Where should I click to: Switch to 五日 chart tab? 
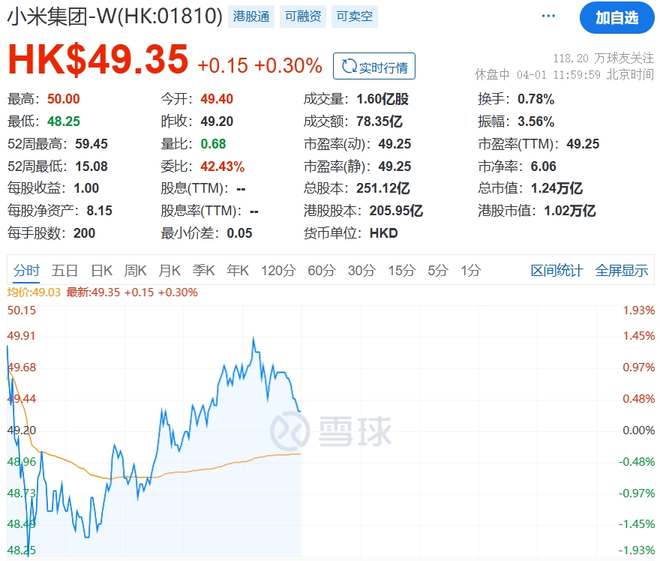click(65, 270)
